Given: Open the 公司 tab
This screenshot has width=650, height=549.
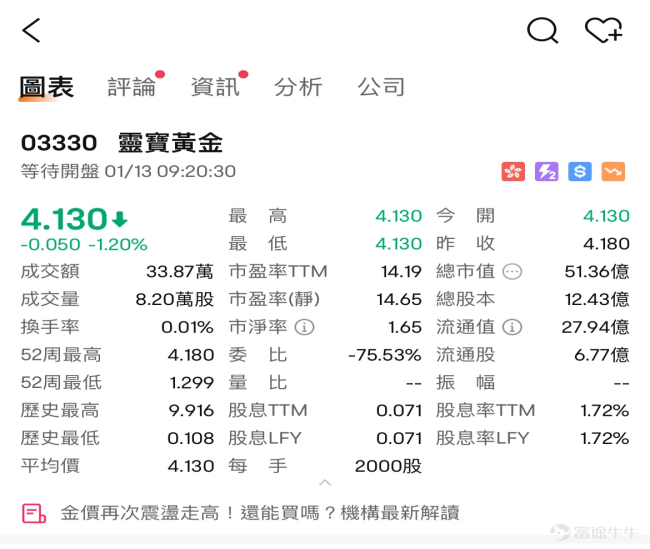Looking at the screenshot, I should [x=381, y=87].
